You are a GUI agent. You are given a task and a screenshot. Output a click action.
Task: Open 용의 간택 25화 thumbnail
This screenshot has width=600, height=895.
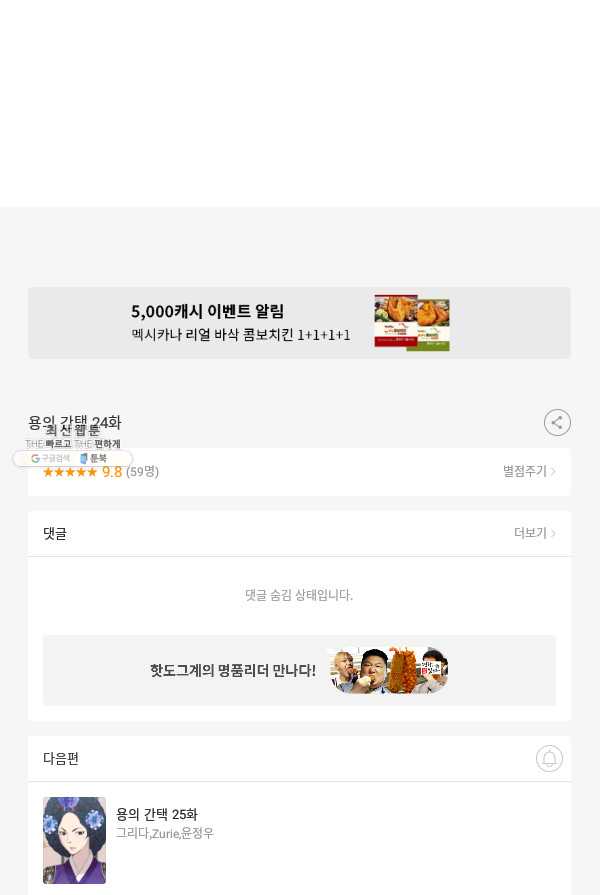click(74, 840)
